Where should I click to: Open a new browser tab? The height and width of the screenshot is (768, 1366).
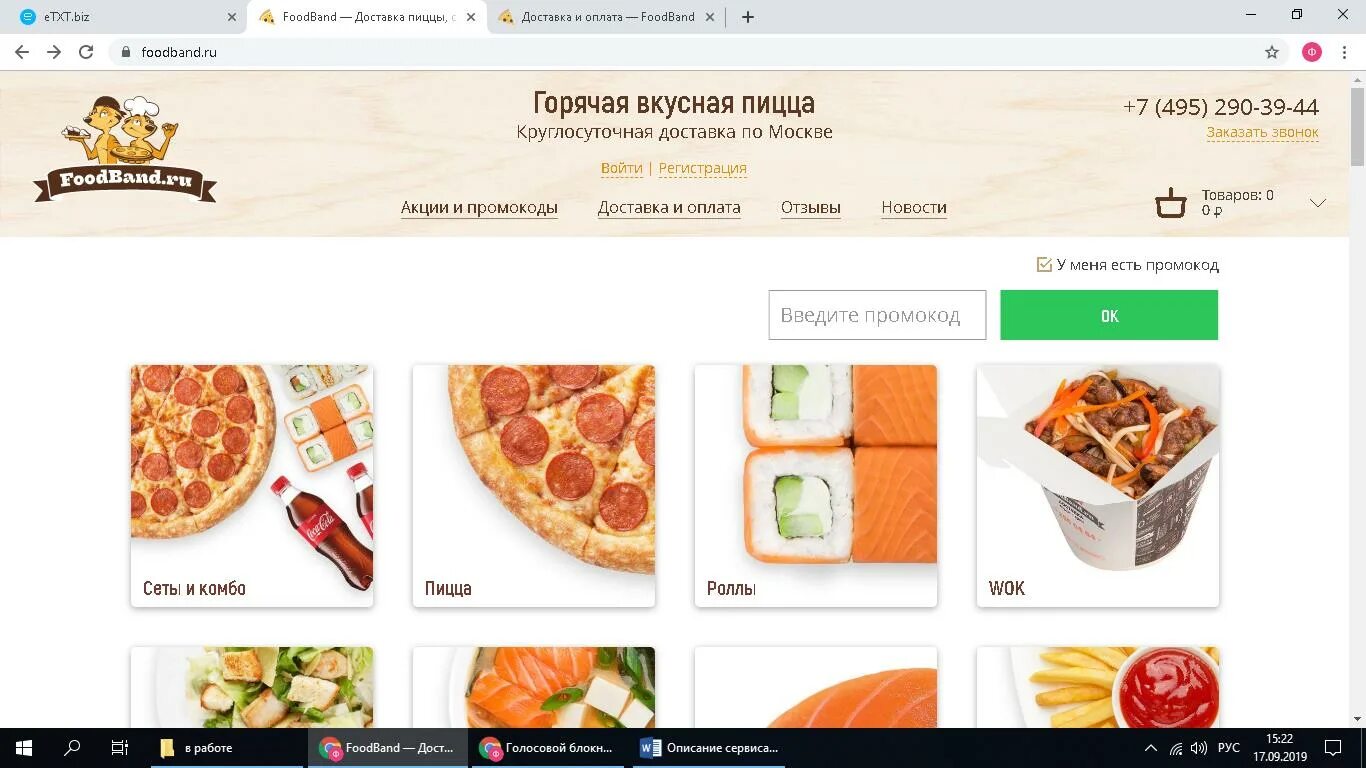tap(748, 17)
